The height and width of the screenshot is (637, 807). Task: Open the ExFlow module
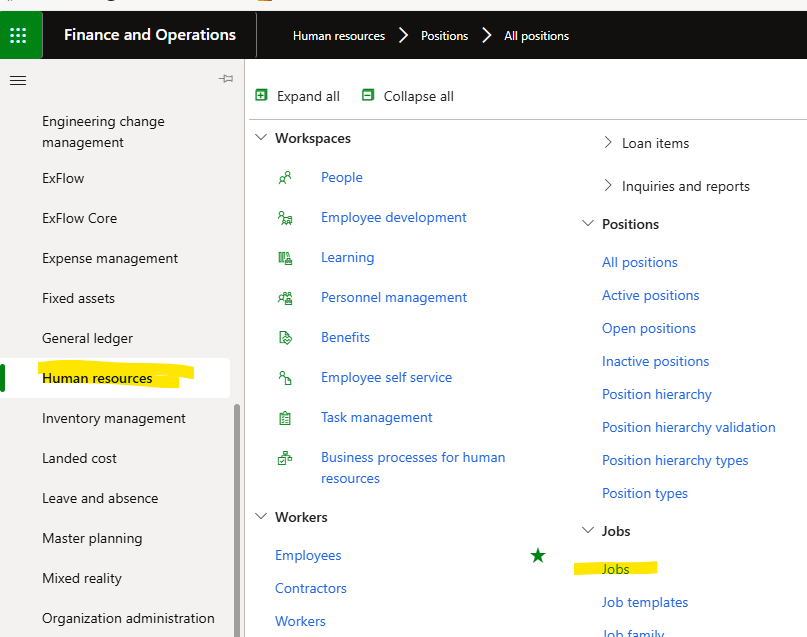click(63, 179)
